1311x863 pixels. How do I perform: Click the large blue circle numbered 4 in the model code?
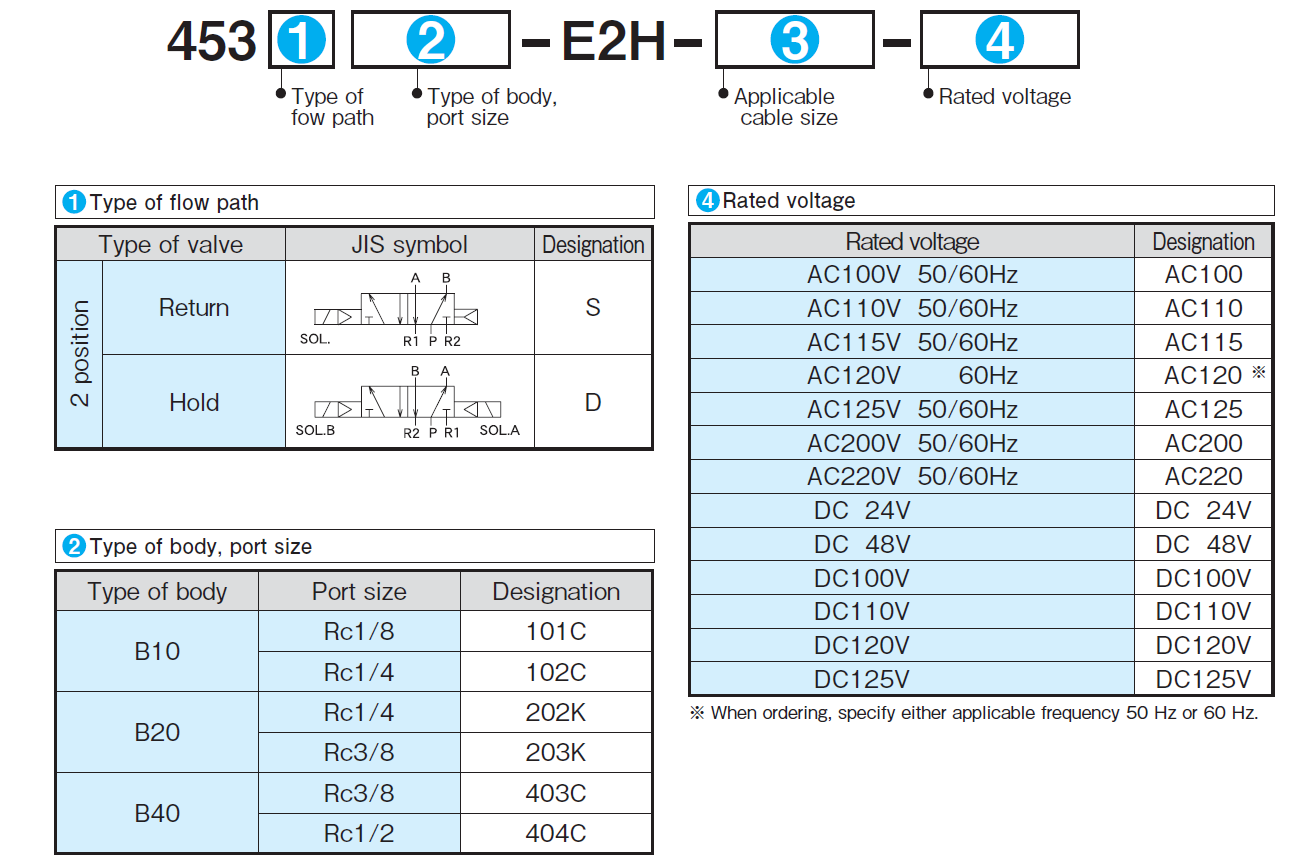(999, 41)
